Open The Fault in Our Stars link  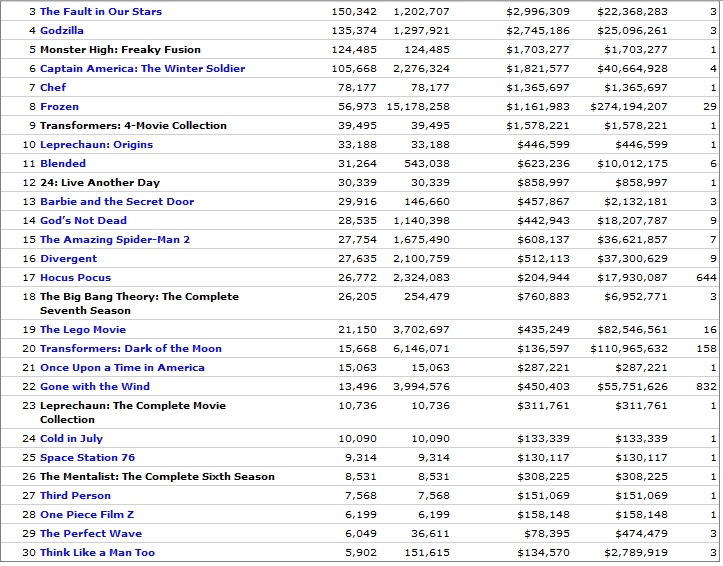(x=100, y=12)
